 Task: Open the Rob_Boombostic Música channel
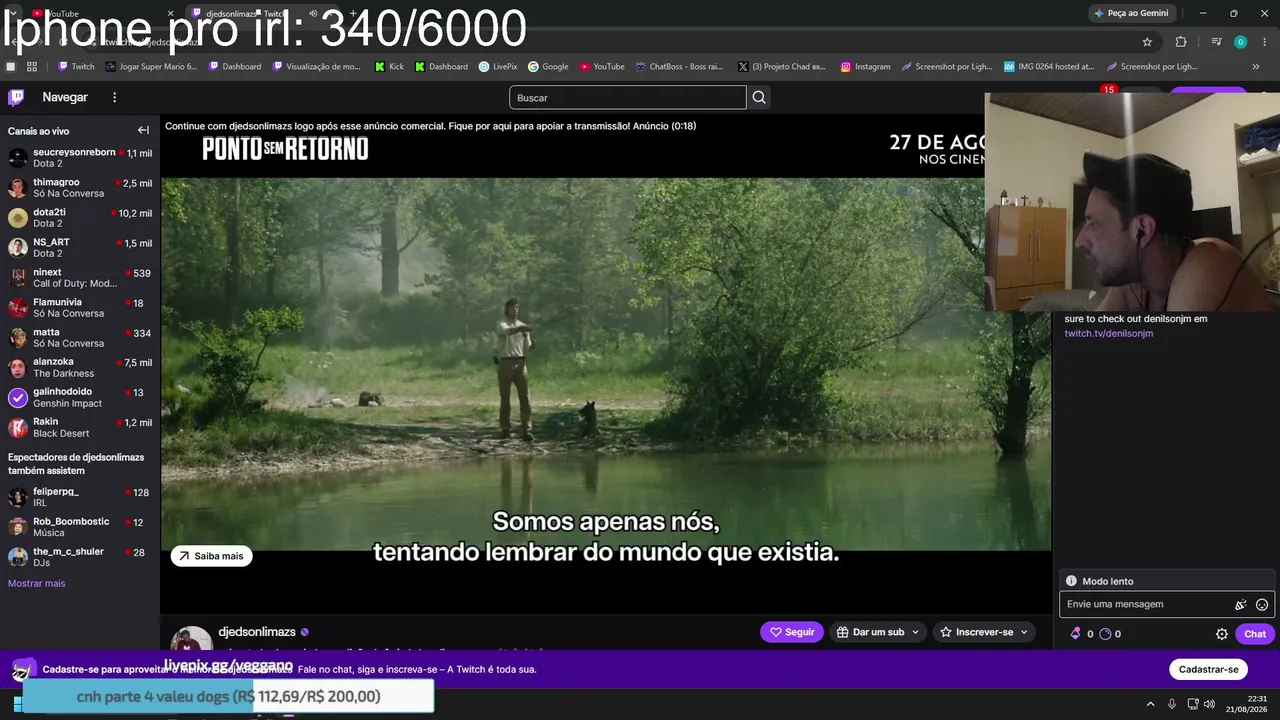point(80,527)
